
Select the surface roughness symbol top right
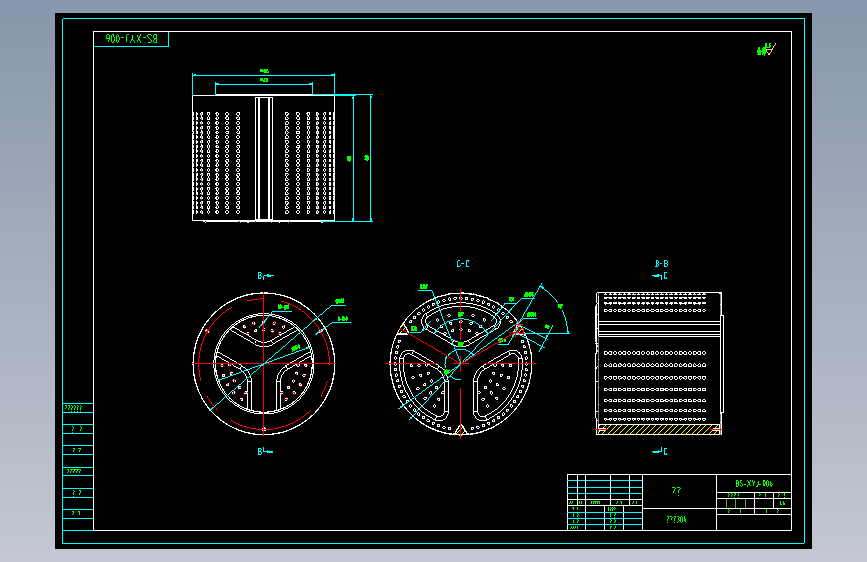[766, 49]
